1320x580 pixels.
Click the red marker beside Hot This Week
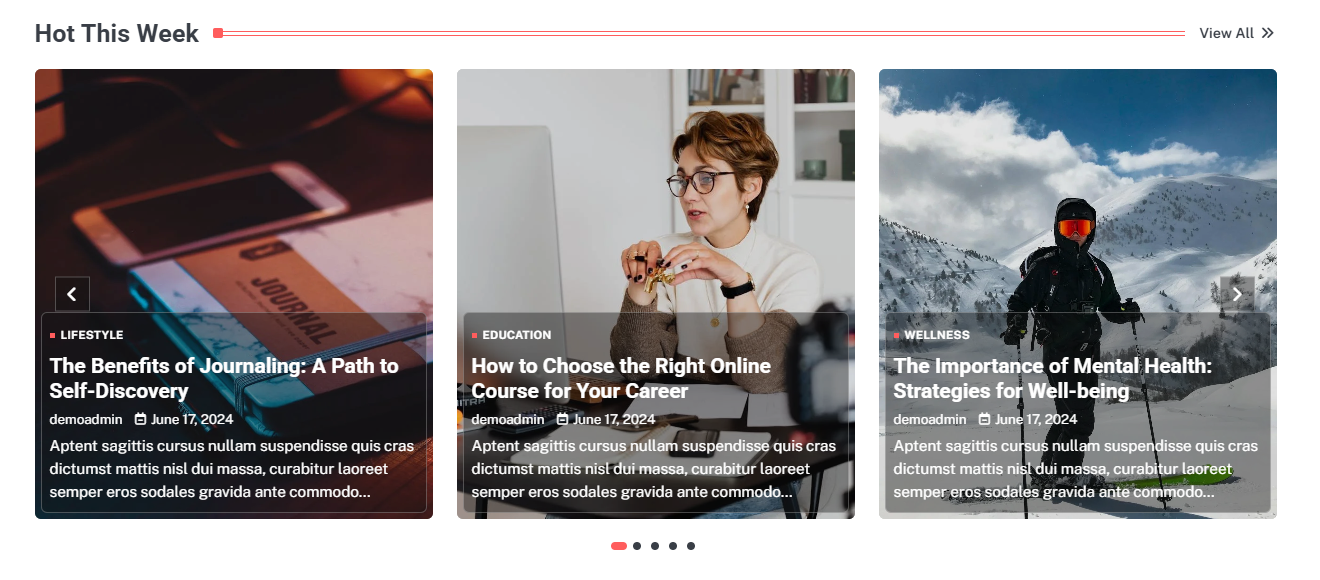point(218,33)
